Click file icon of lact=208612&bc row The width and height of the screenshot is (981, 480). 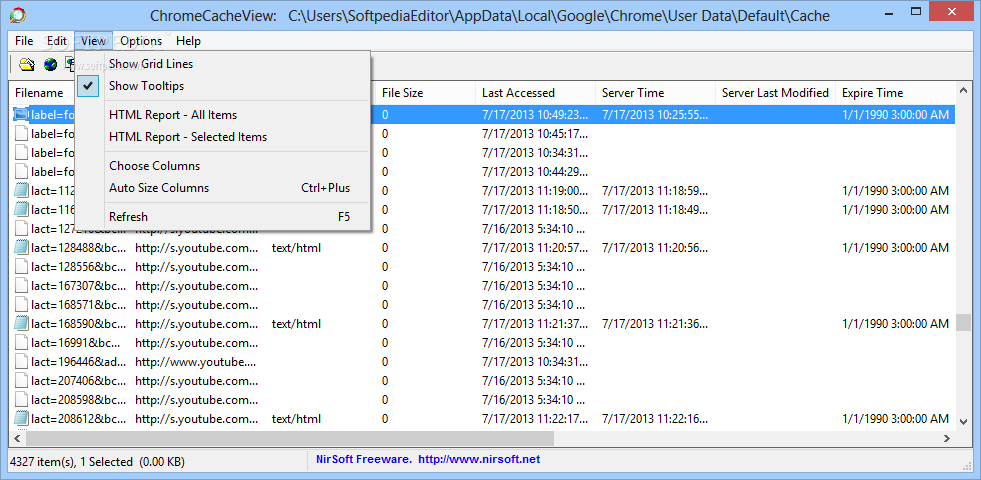pos(21,419)
